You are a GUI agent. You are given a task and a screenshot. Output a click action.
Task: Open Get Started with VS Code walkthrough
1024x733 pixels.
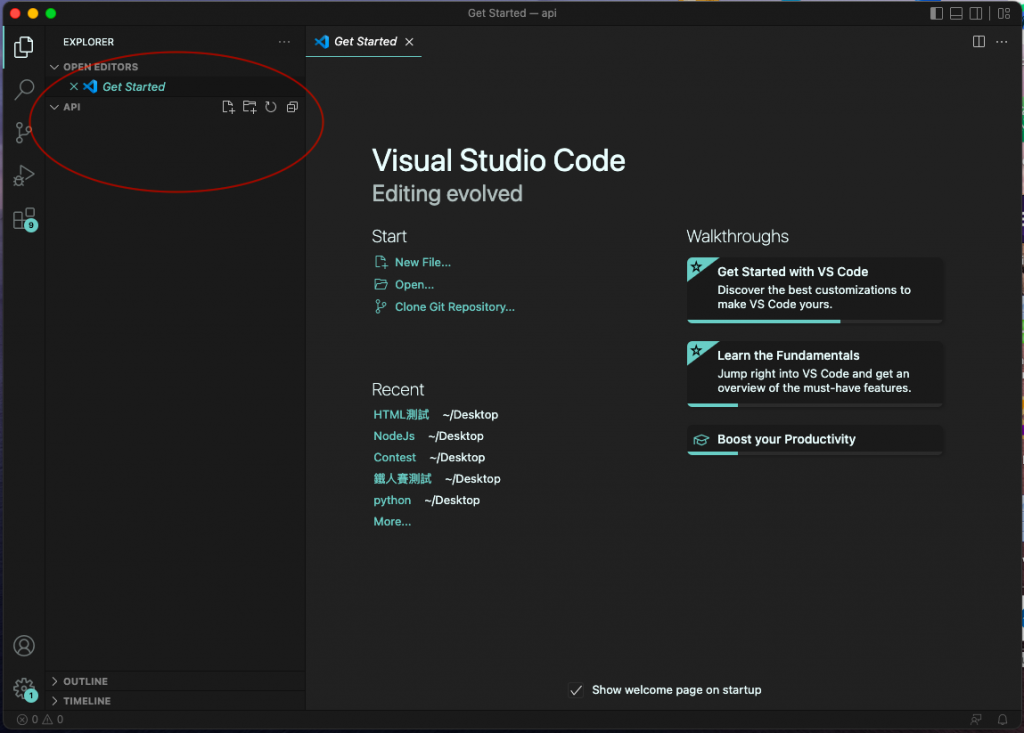click(x=814, y=290)
